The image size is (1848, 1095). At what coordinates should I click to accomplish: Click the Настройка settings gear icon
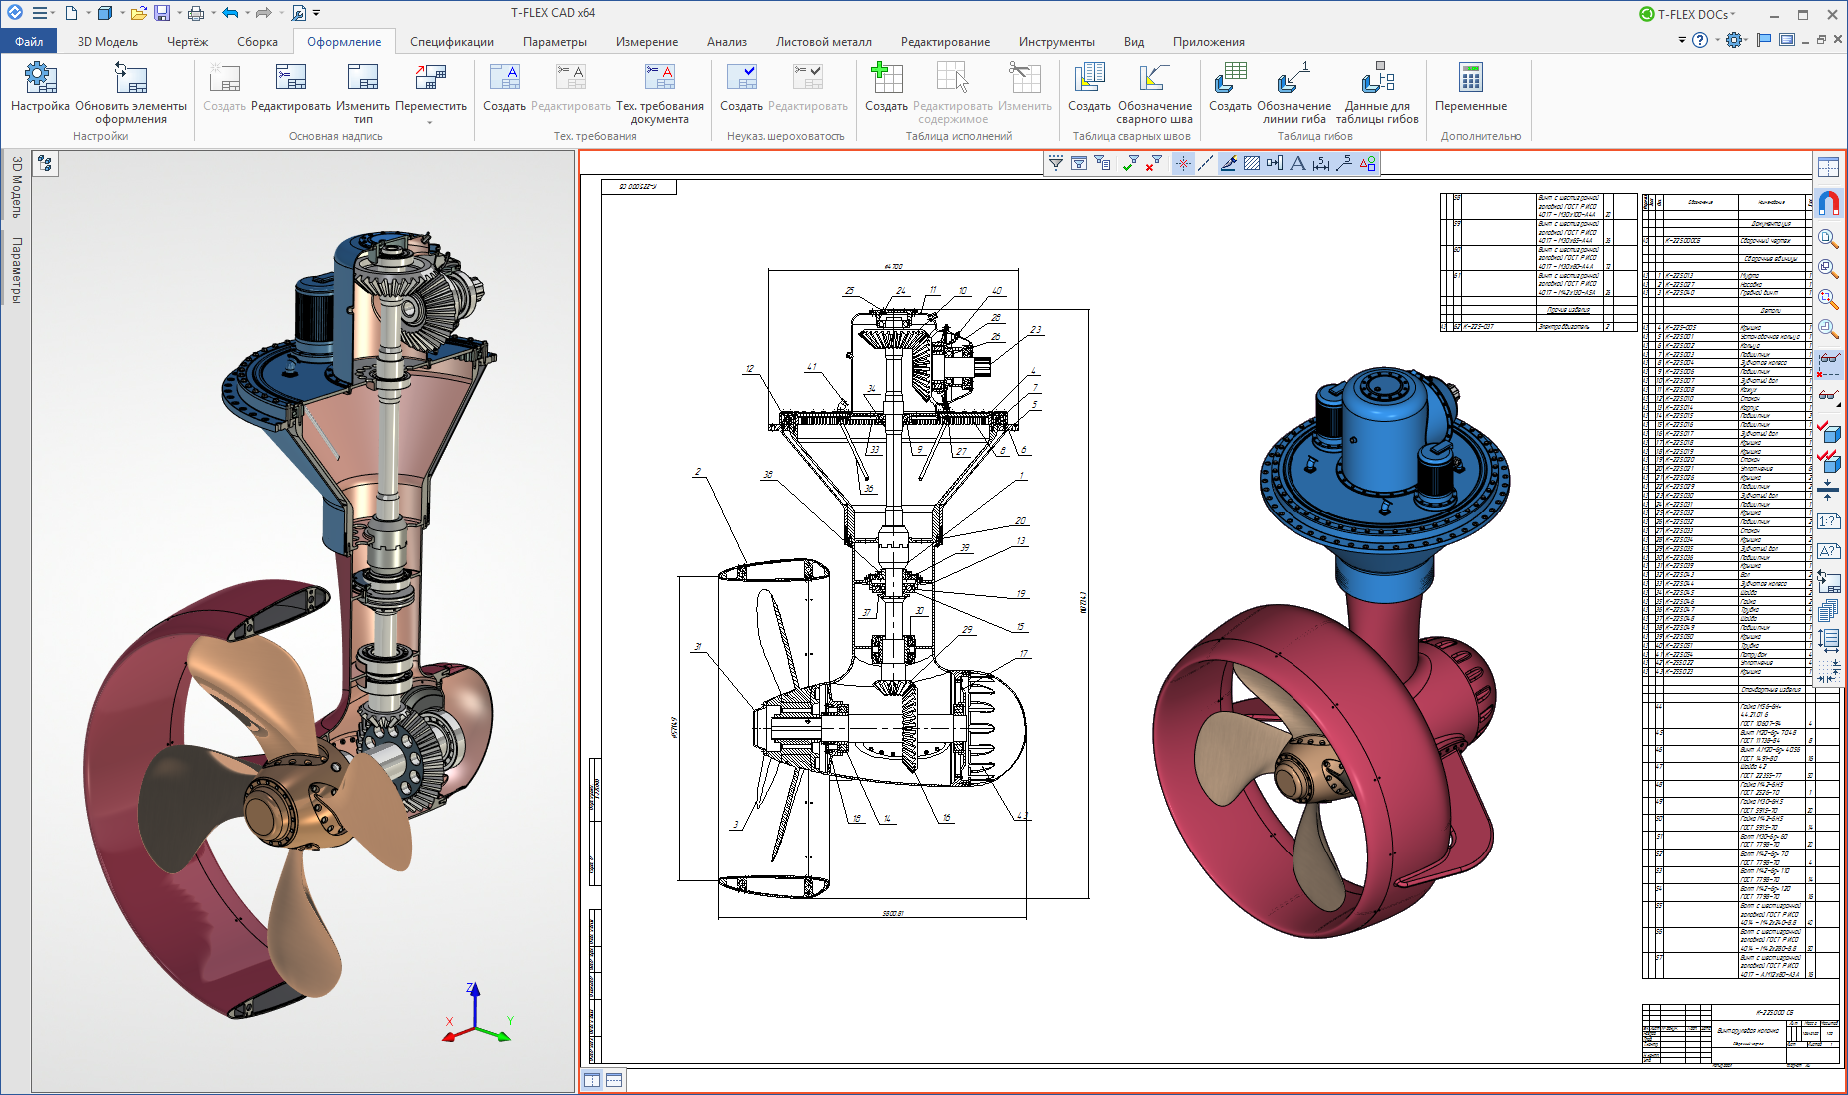click(x=40, y=79)
